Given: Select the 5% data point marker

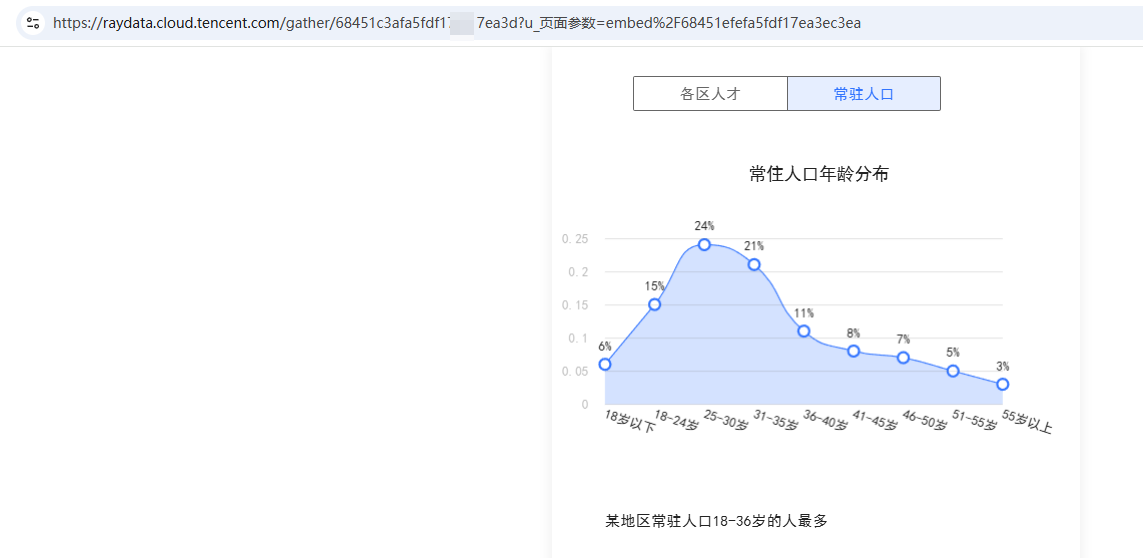Looking at the screenshot, I should [953, 371].
